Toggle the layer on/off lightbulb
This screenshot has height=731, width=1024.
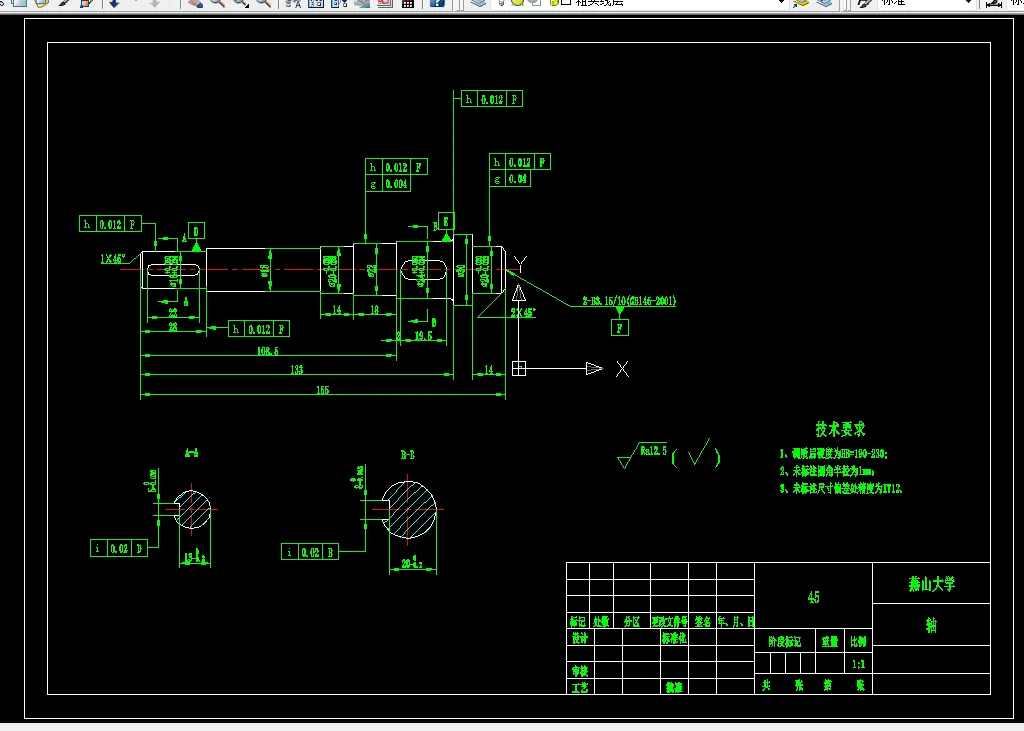[x=502, y=3]
